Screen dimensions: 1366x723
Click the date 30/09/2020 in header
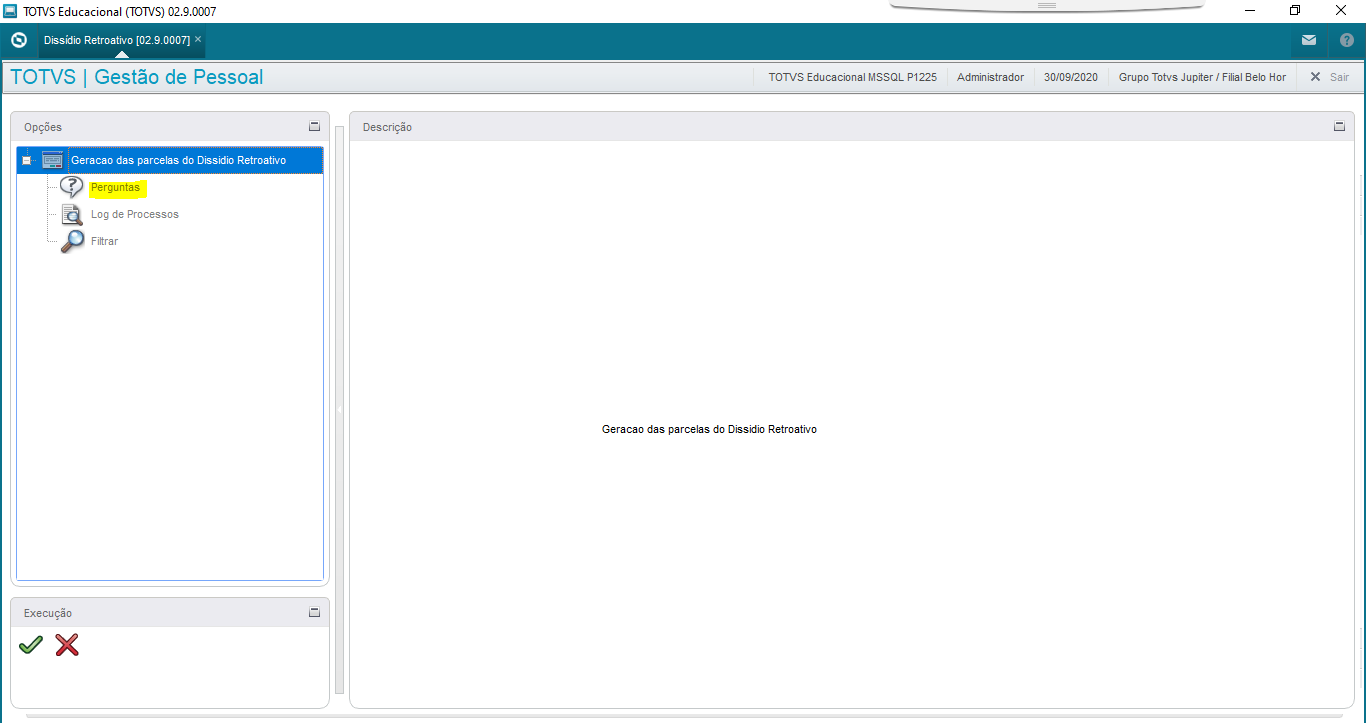click(1071, 77)
